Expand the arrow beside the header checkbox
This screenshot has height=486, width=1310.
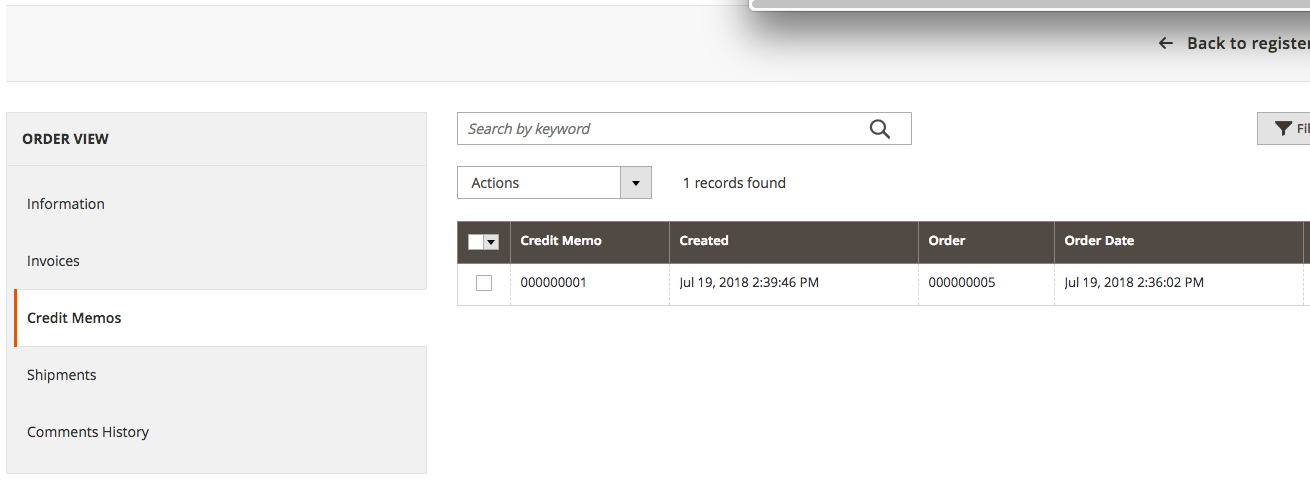click(491, 242)
